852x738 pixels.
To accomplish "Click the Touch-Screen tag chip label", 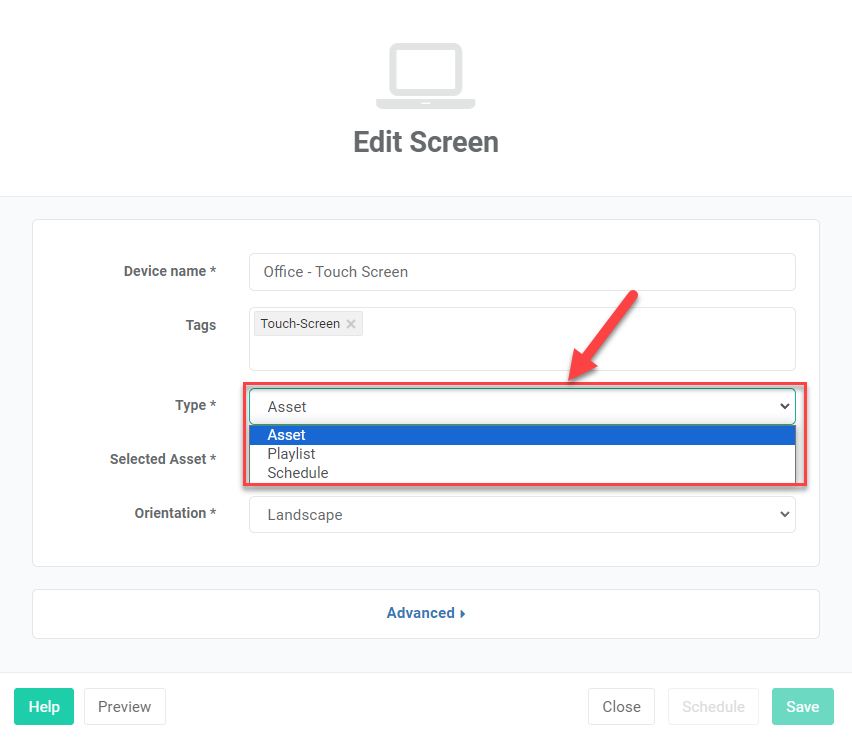I will pos(300,324).
